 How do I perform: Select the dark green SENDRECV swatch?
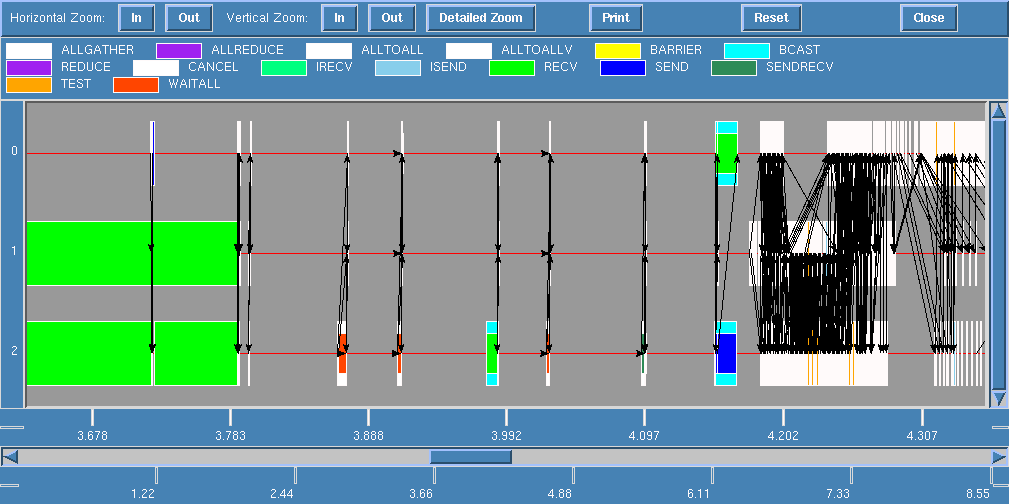pos(734,68)
